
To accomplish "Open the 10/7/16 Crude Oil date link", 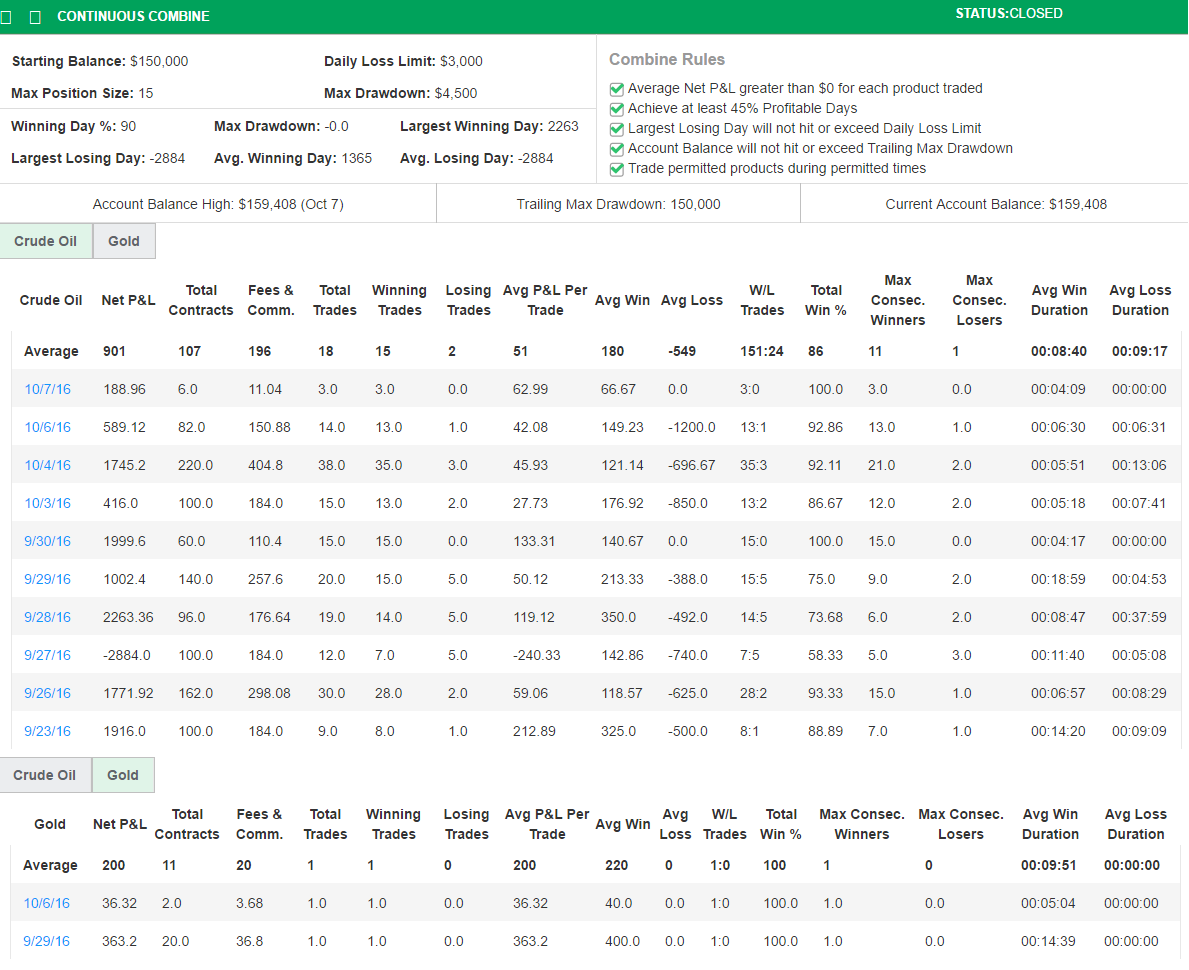I will [47, 389].
